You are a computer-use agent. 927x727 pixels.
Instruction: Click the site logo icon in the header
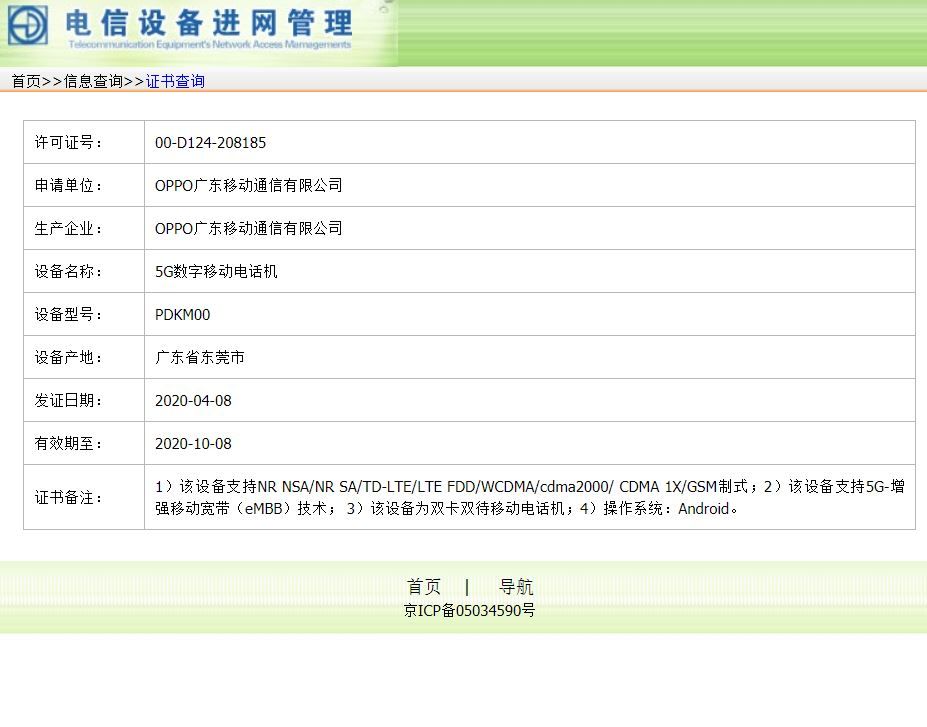click(x=28, y=25)
